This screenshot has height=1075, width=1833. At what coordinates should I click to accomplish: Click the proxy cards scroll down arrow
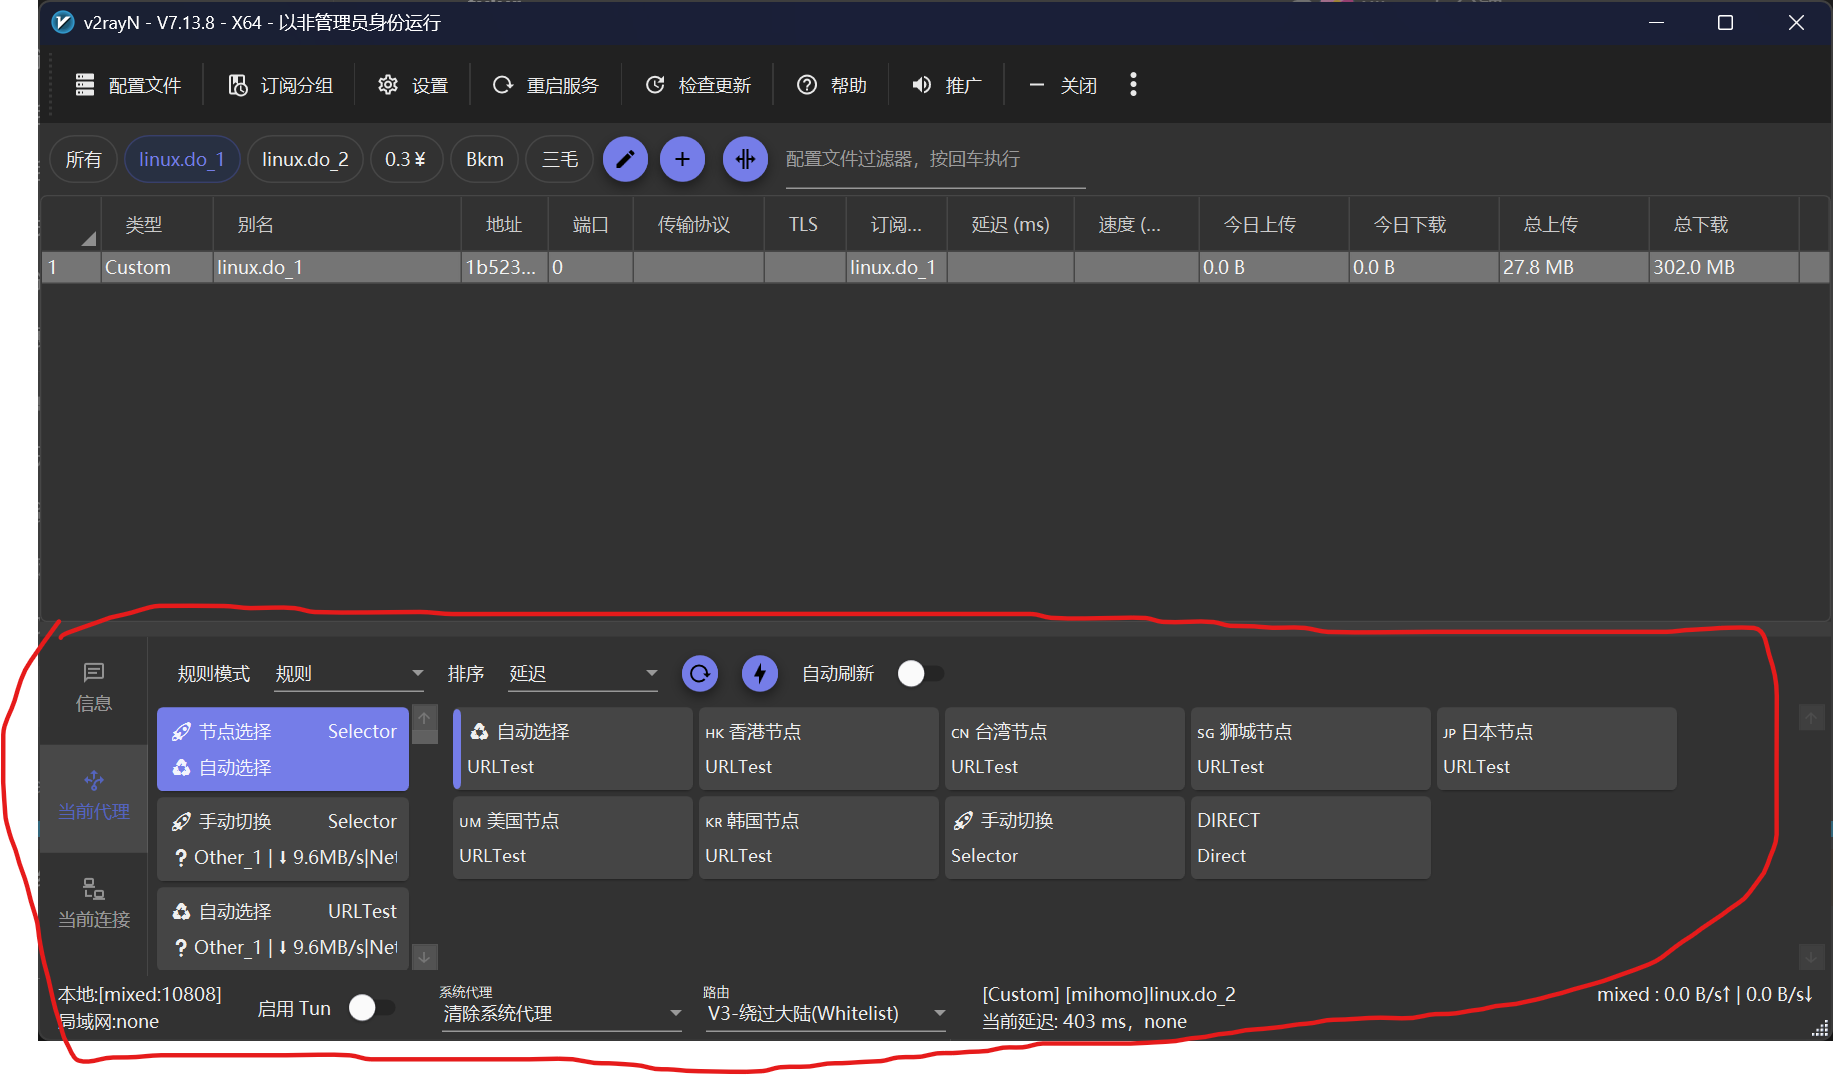(1811, 957)
